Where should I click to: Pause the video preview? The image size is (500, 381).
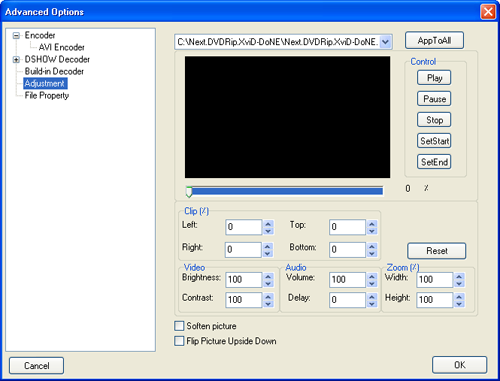click(434, 99)
